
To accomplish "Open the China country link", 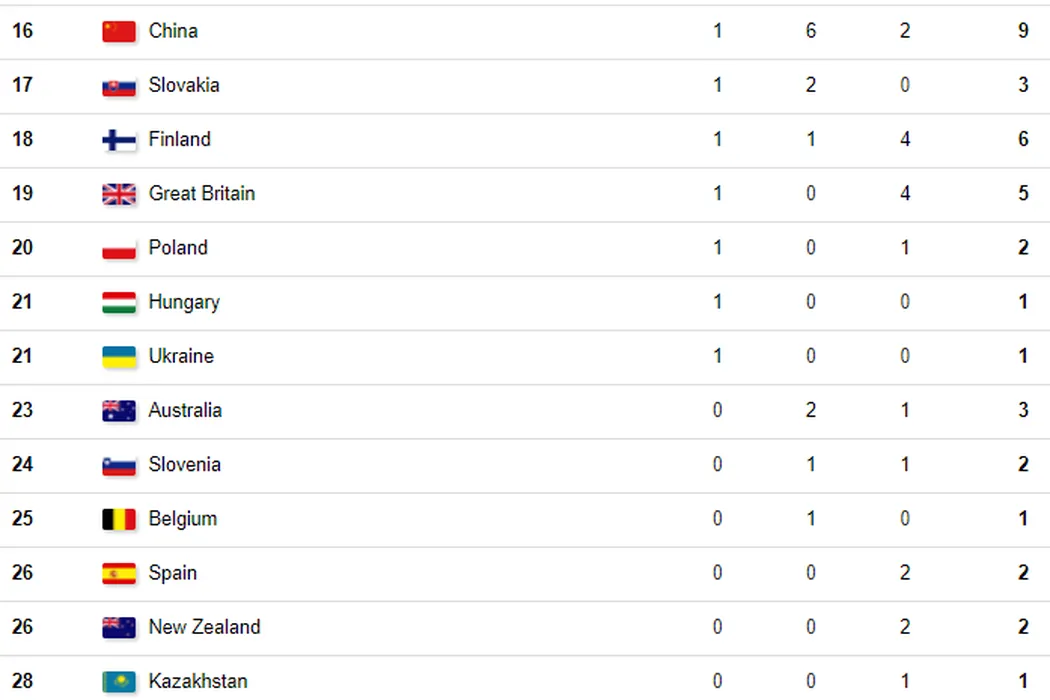I will pos(173,31).
